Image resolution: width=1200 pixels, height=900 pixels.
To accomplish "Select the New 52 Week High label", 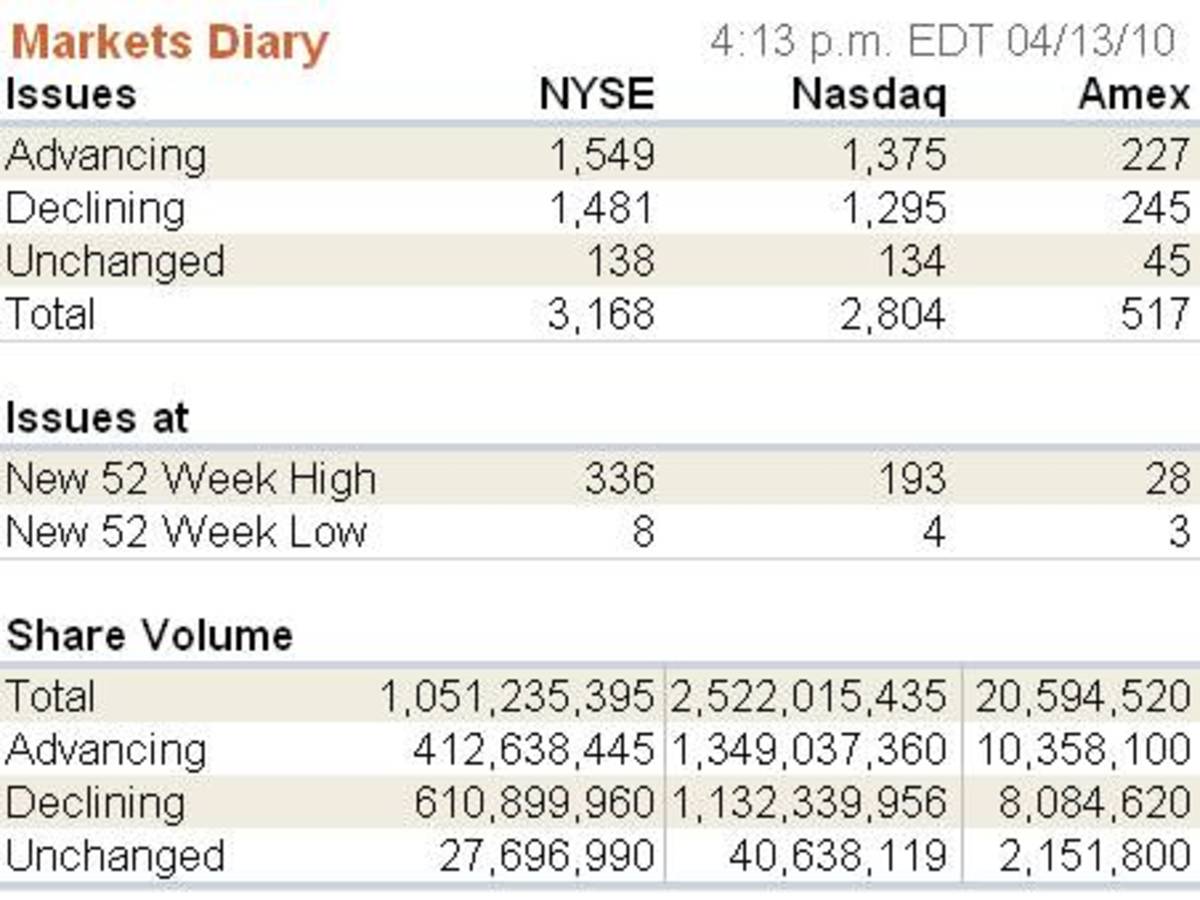I will [x=191, y=480].
